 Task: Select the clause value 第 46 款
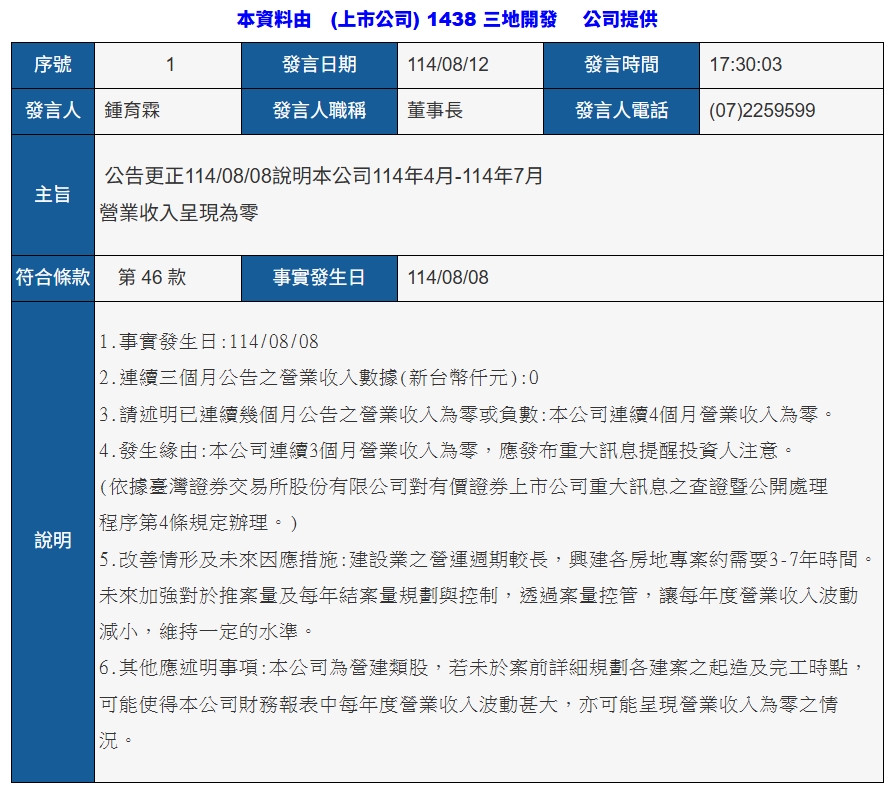152,278
